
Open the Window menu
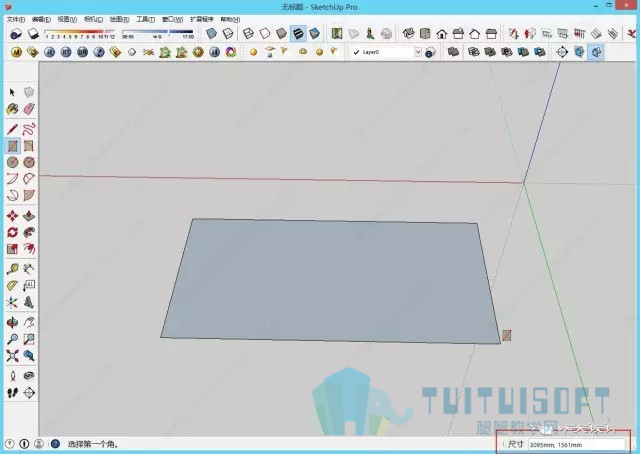click(172, 19)
